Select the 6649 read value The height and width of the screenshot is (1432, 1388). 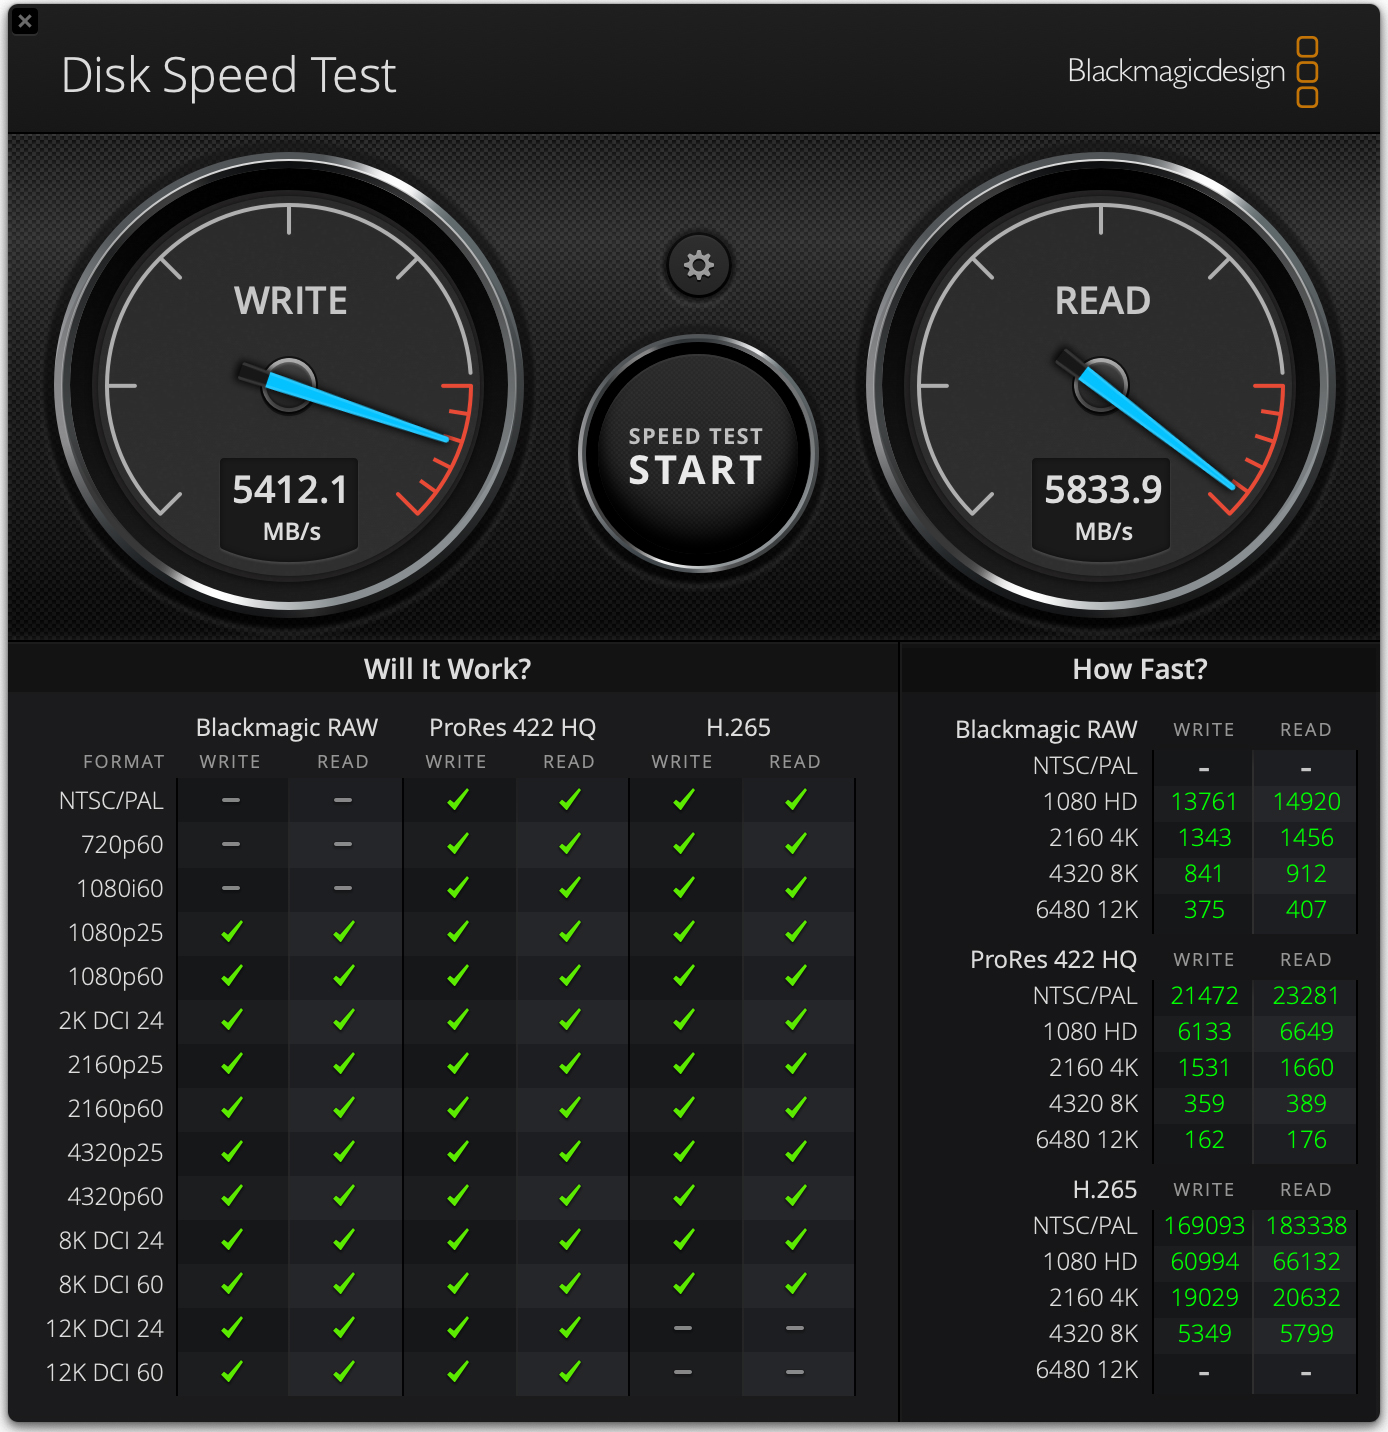pos(1306,1032)
